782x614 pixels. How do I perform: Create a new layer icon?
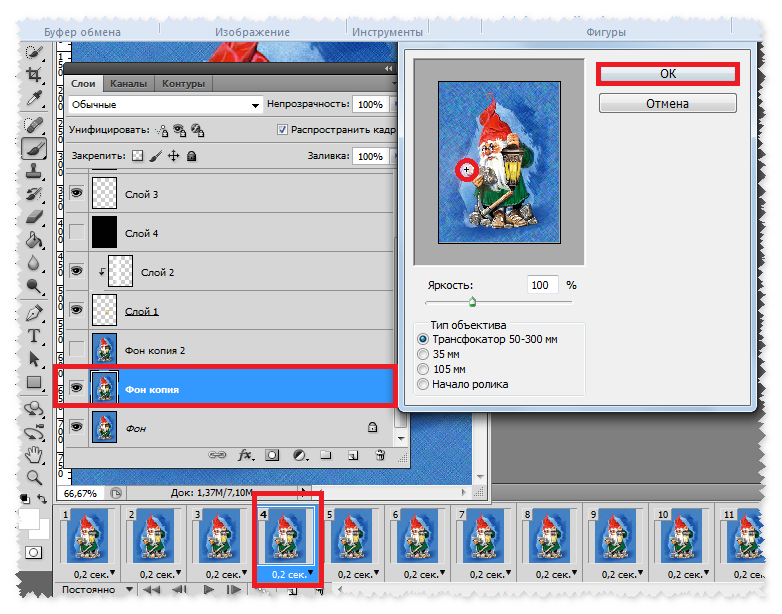(353, 455)
